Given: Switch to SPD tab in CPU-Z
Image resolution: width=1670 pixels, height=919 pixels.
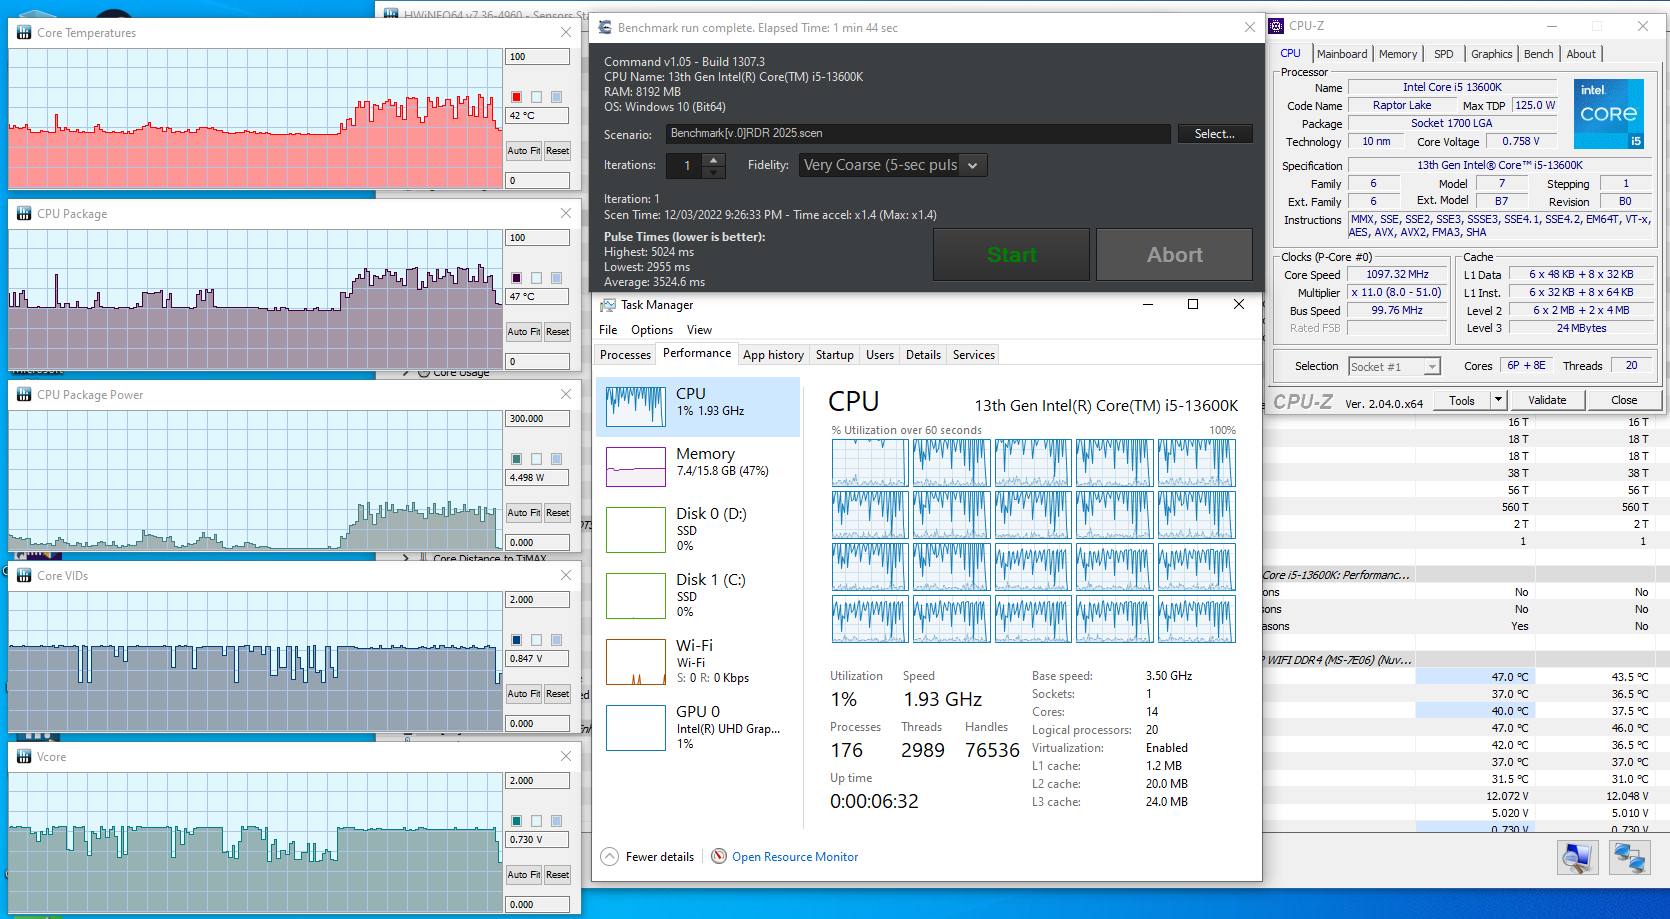Looking at the screenshot, I should coord(1444,54).
